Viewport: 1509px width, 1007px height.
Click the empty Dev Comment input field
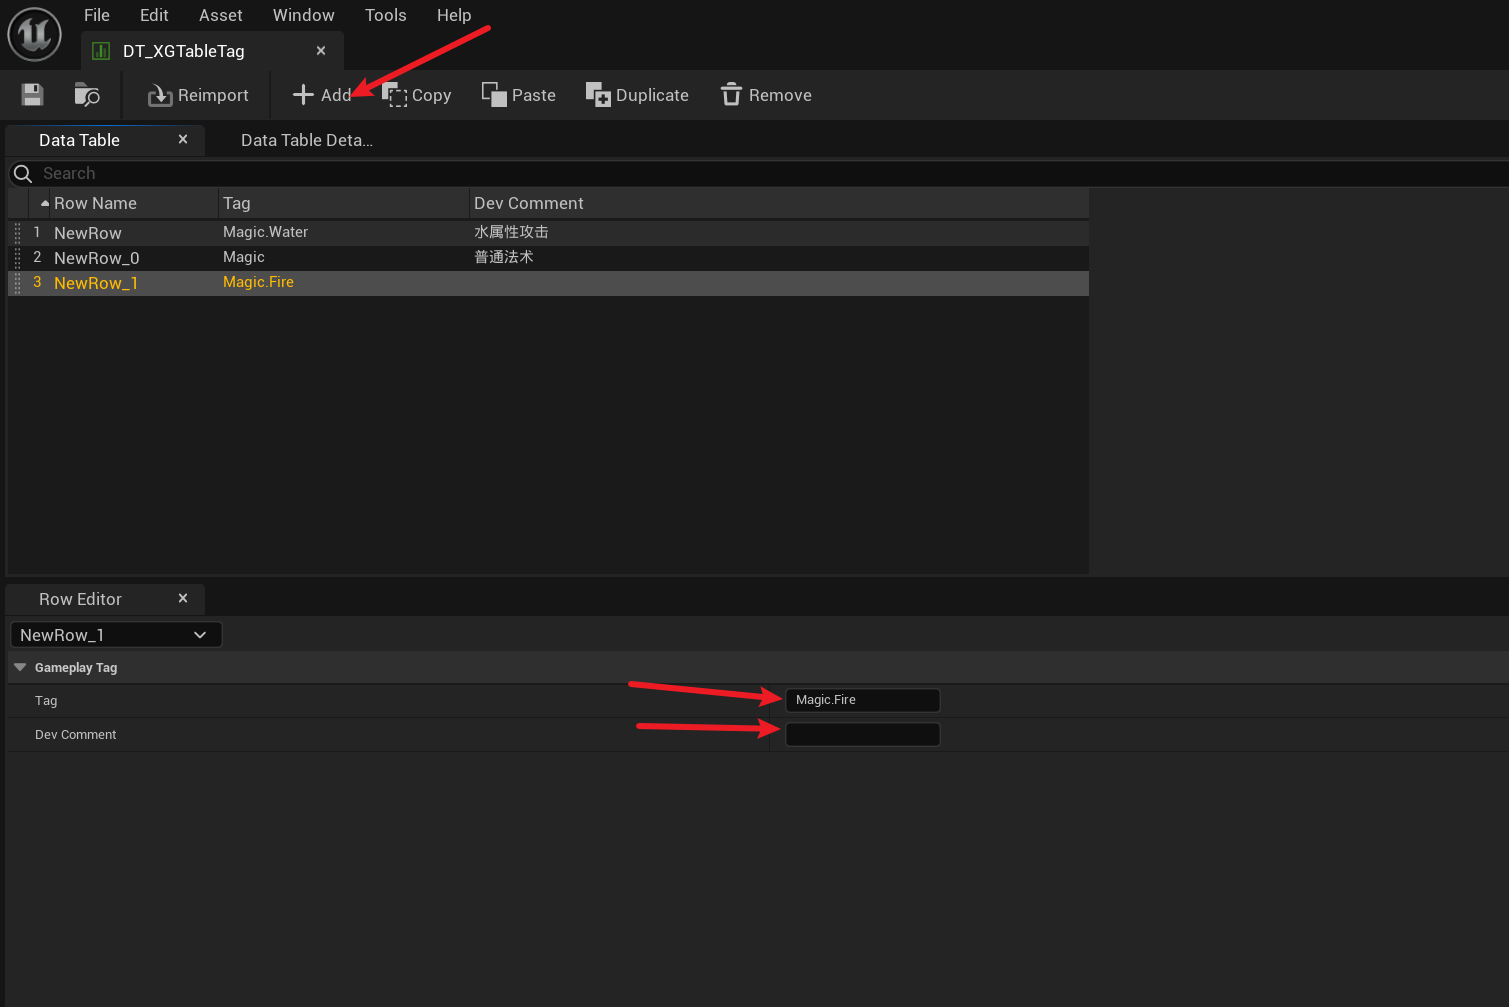click(863, 734)
